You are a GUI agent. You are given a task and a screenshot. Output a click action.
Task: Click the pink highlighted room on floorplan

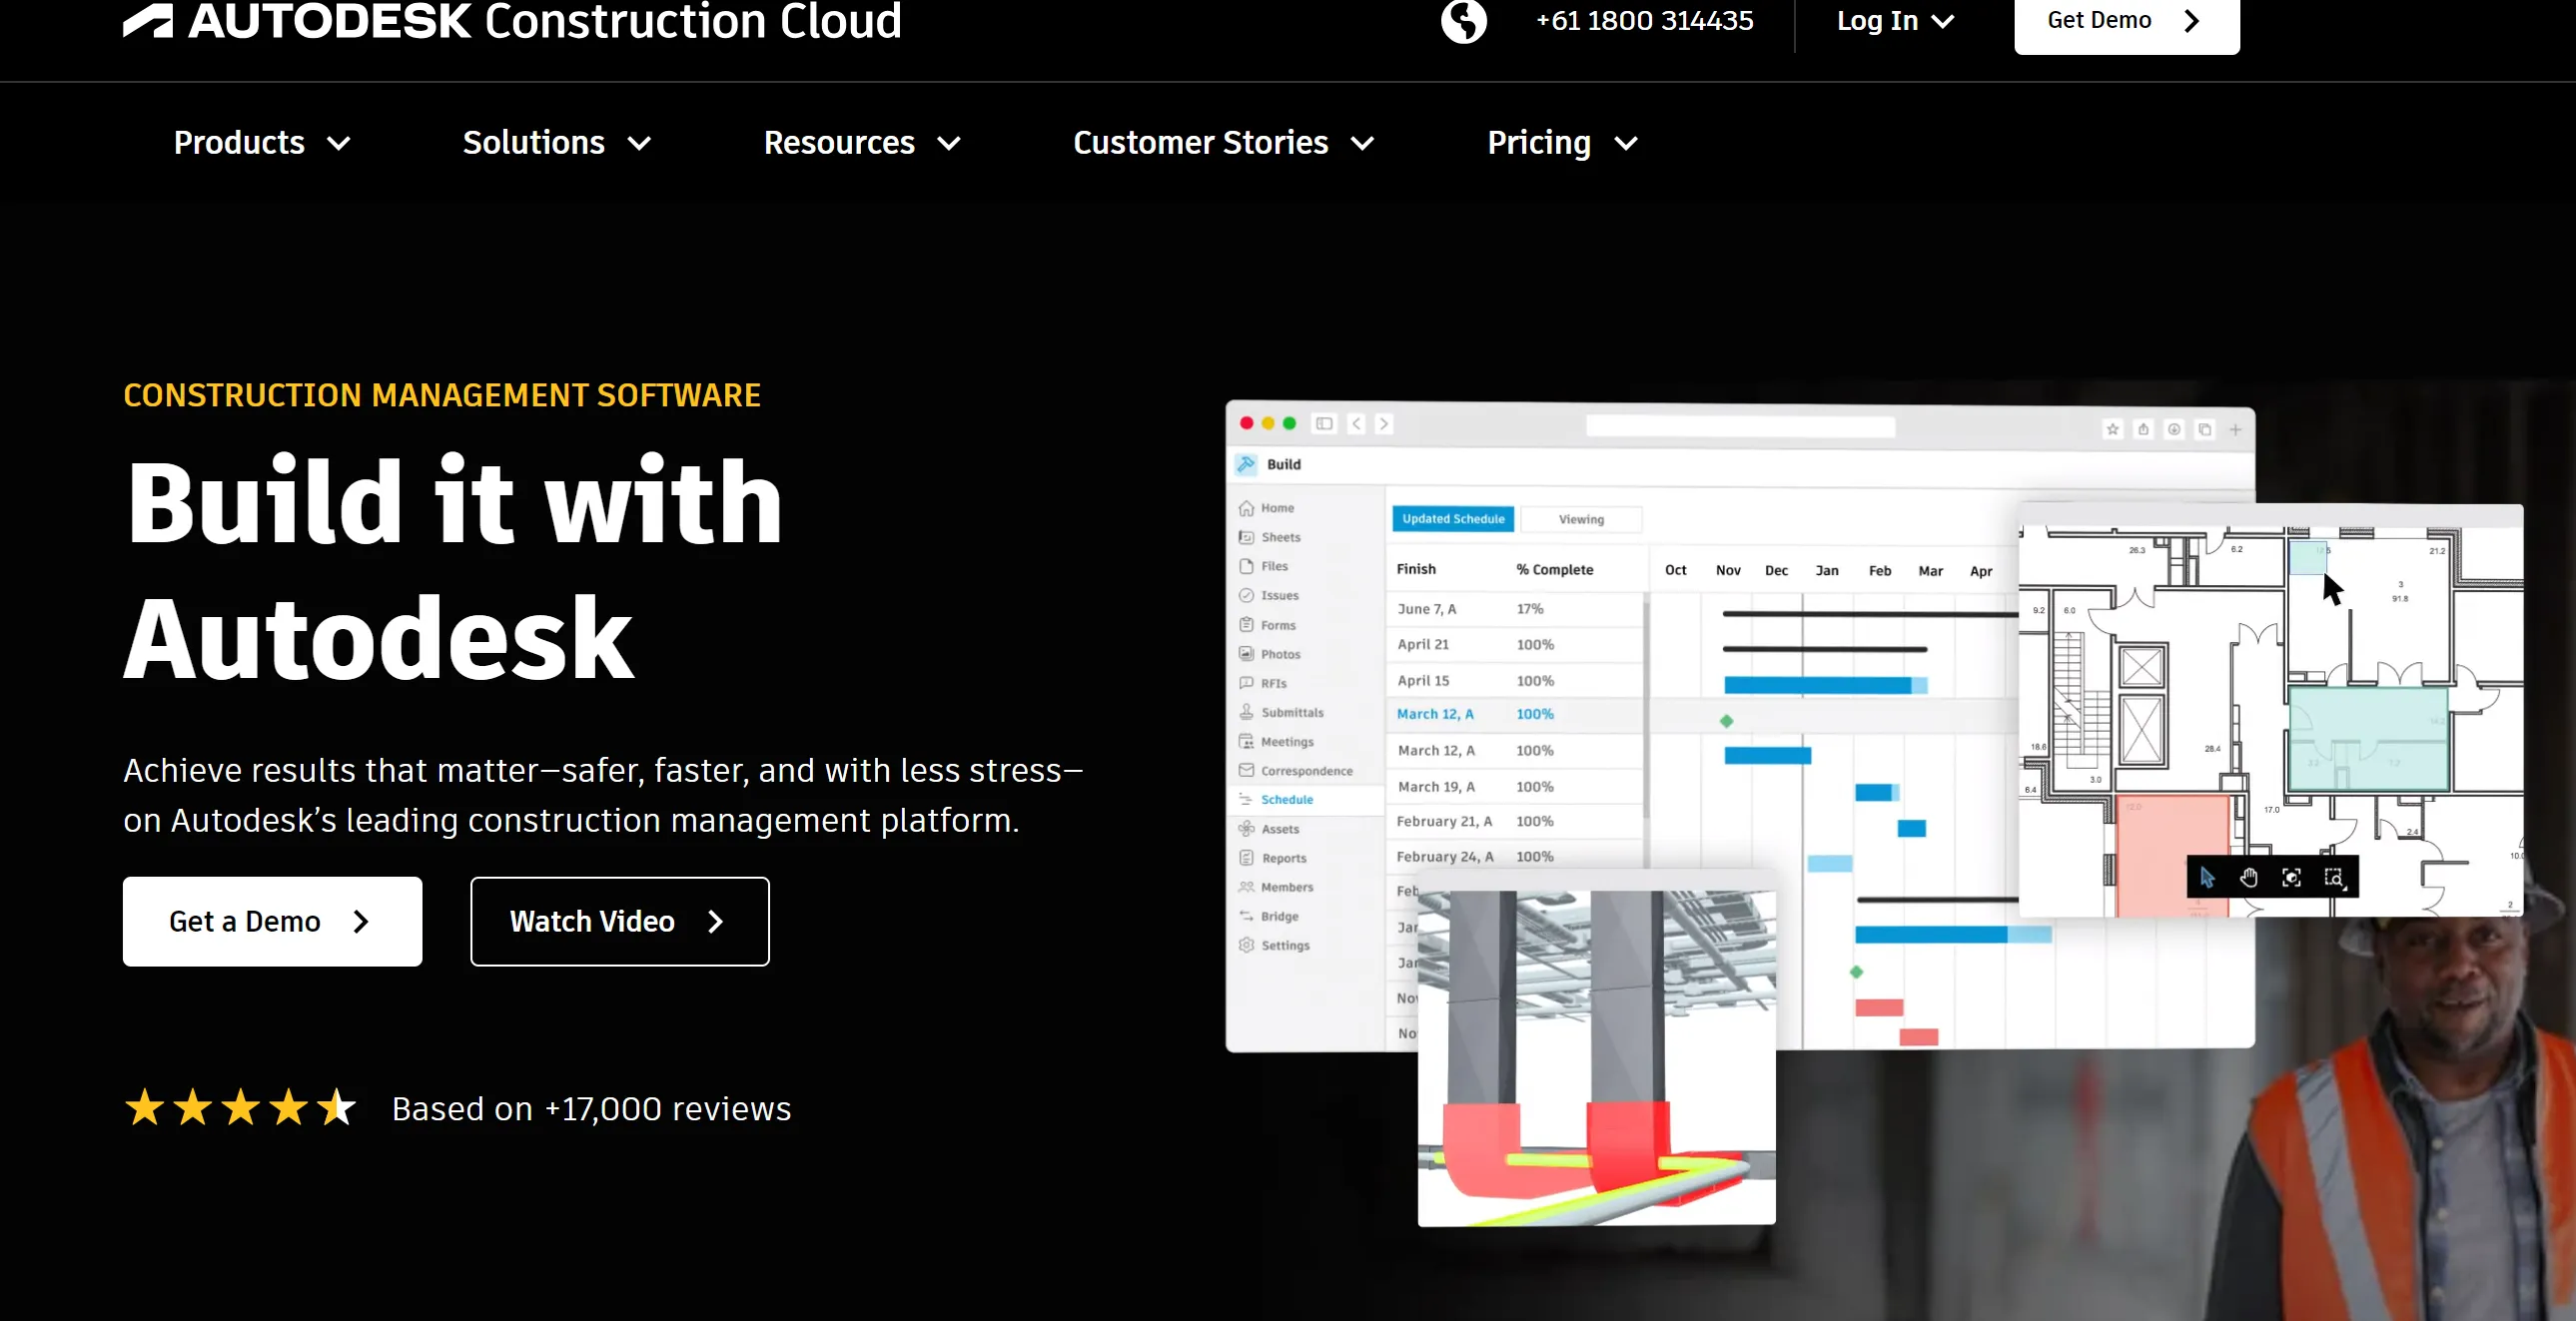pyautogui.click(x=2172, y=855)
